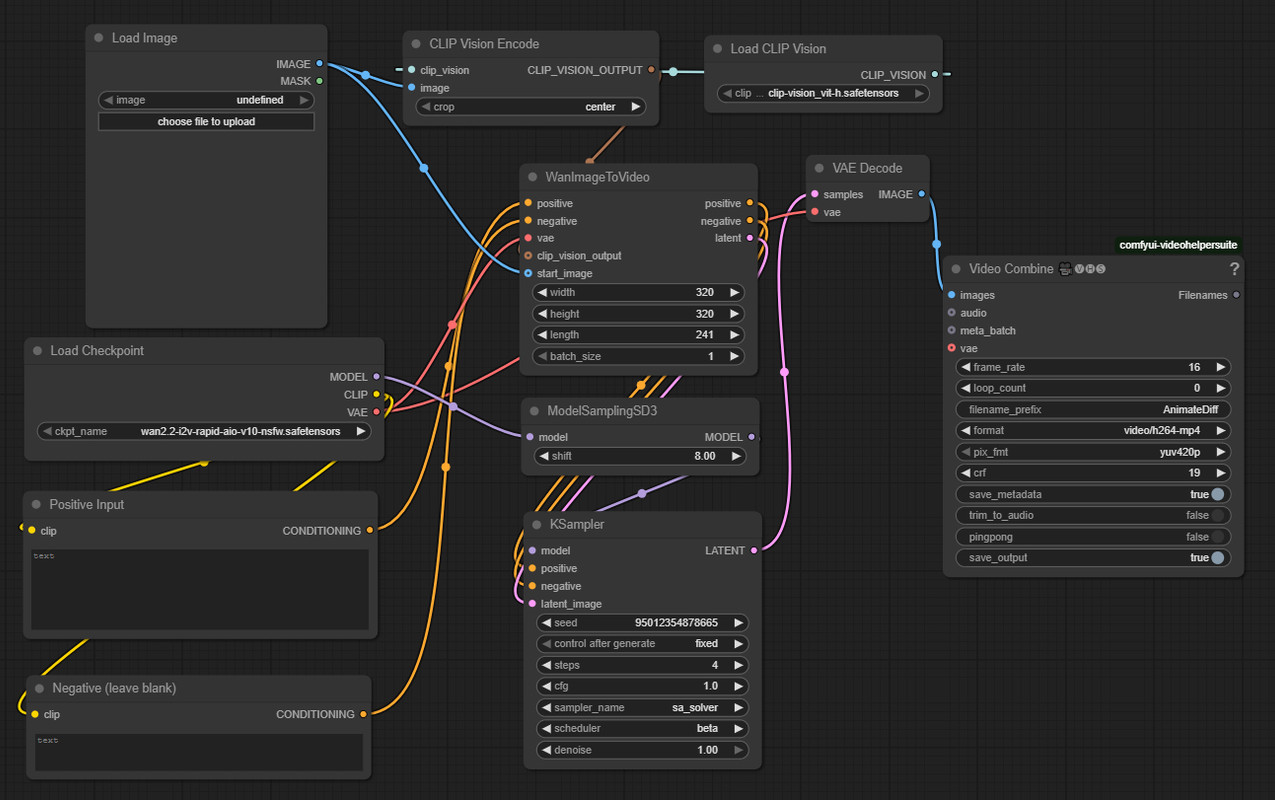Open the image selector in Load Image

click(x=206, y=100)
